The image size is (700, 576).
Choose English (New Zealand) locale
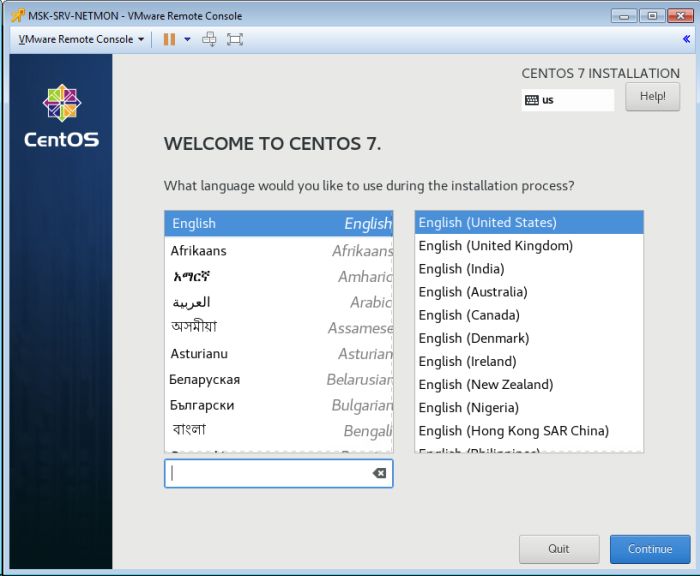click(x=529, y=384)
